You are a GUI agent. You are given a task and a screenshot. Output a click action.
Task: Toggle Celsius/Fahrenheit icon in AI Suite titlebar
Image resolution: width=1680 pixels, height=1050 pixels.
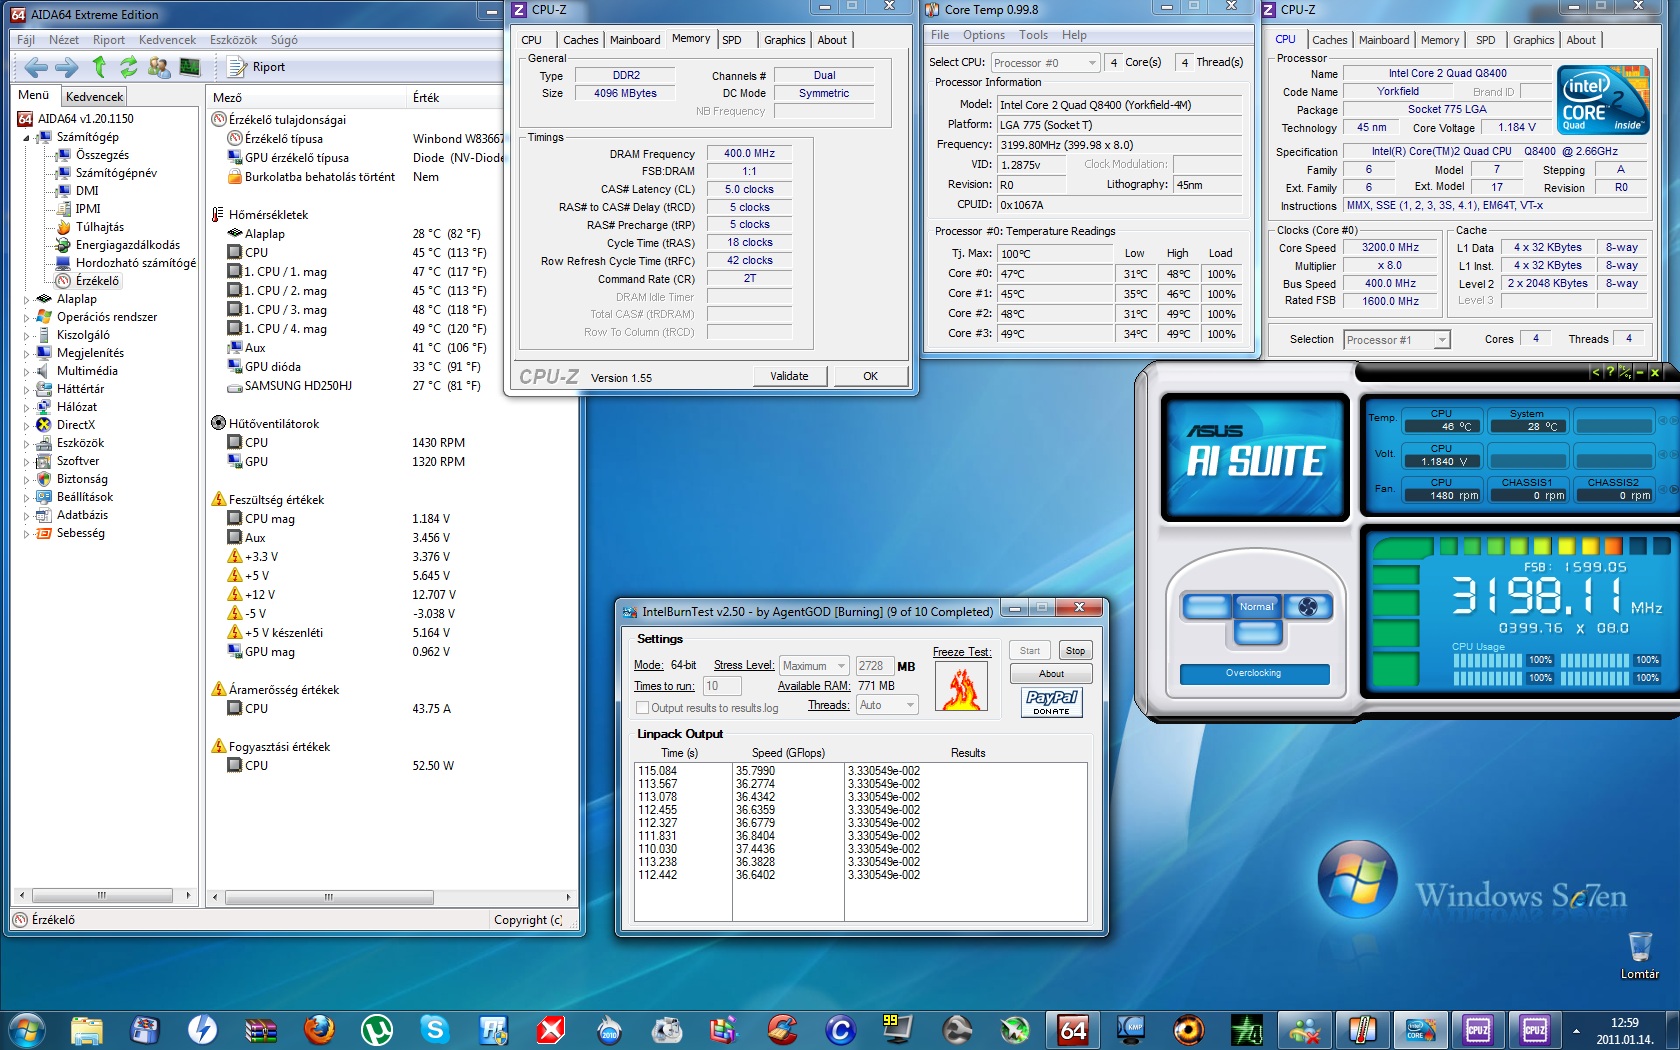click(1625, 372)
